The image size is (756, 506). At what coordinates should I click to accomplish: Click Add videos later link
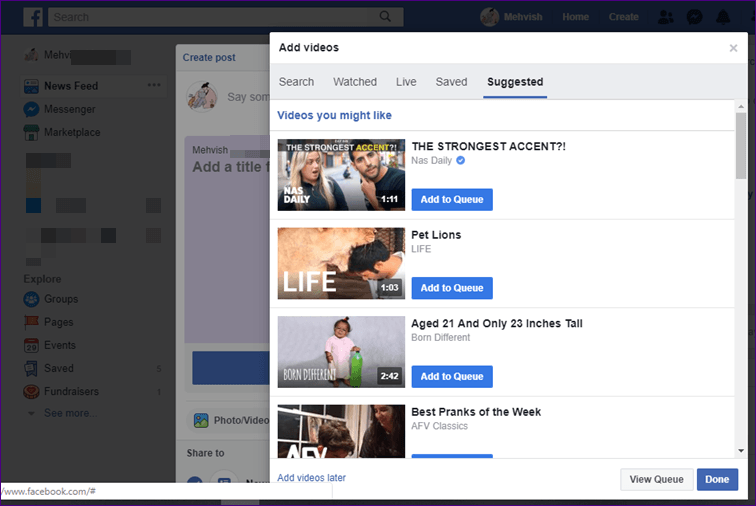tap(311, 478)
